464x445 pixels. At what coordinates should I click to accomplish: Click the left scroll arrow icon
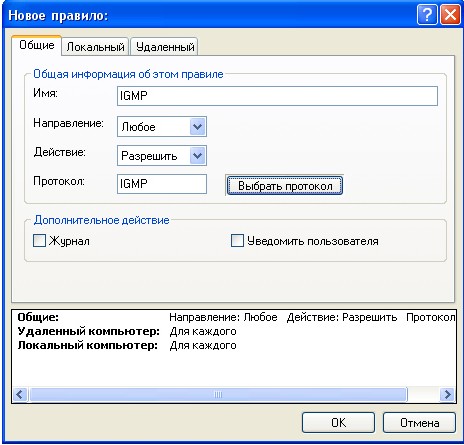[20, 395]
